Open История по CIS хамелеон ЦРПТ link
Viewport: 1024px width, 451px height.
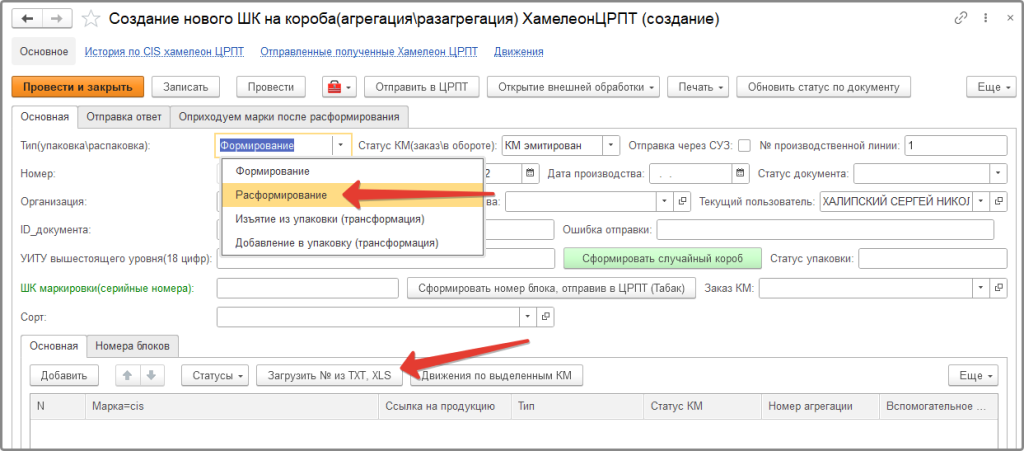[x=165, y=52]
